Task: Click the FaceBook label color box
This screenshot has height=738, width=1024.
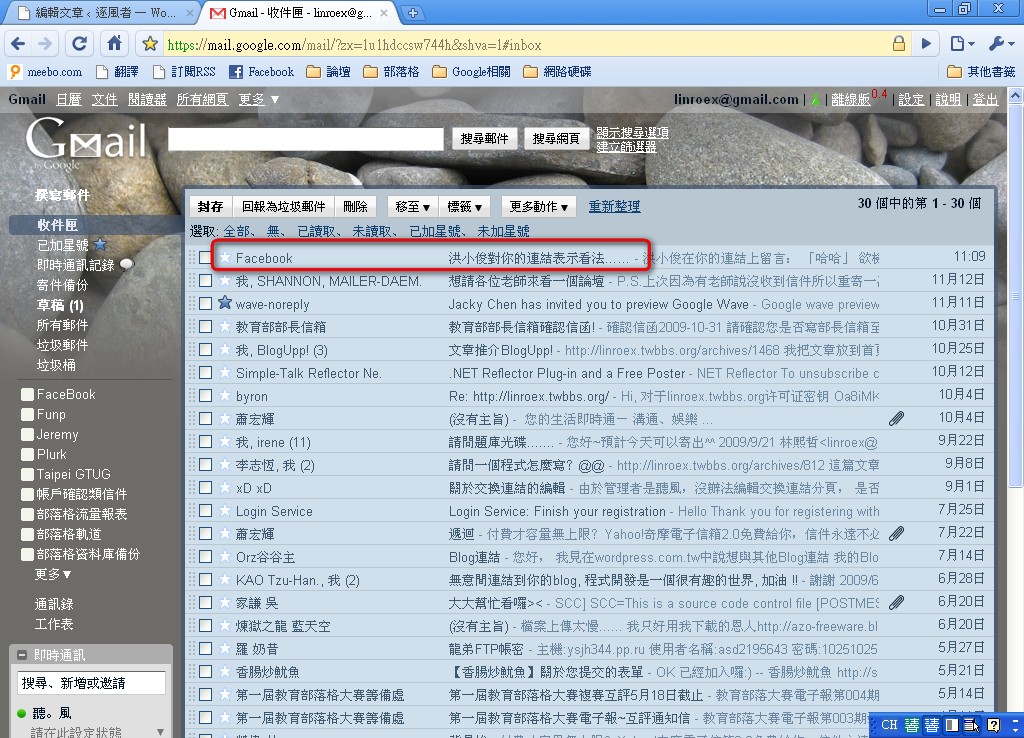Action: 27,394
